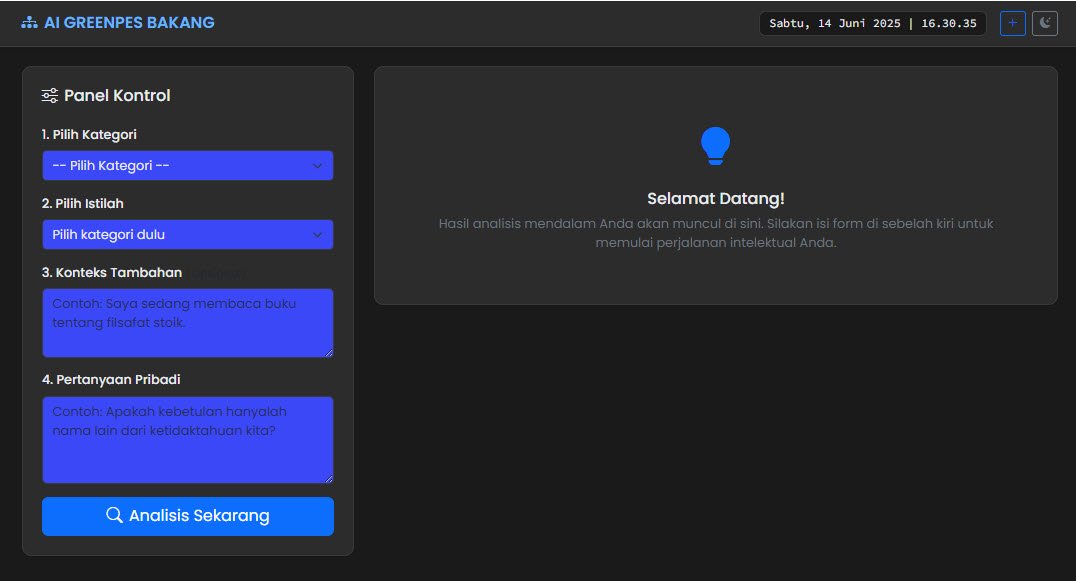The height and width of the screenshot is (581, 1076).
Task: Click the date and time display
Action: point(872,23)
